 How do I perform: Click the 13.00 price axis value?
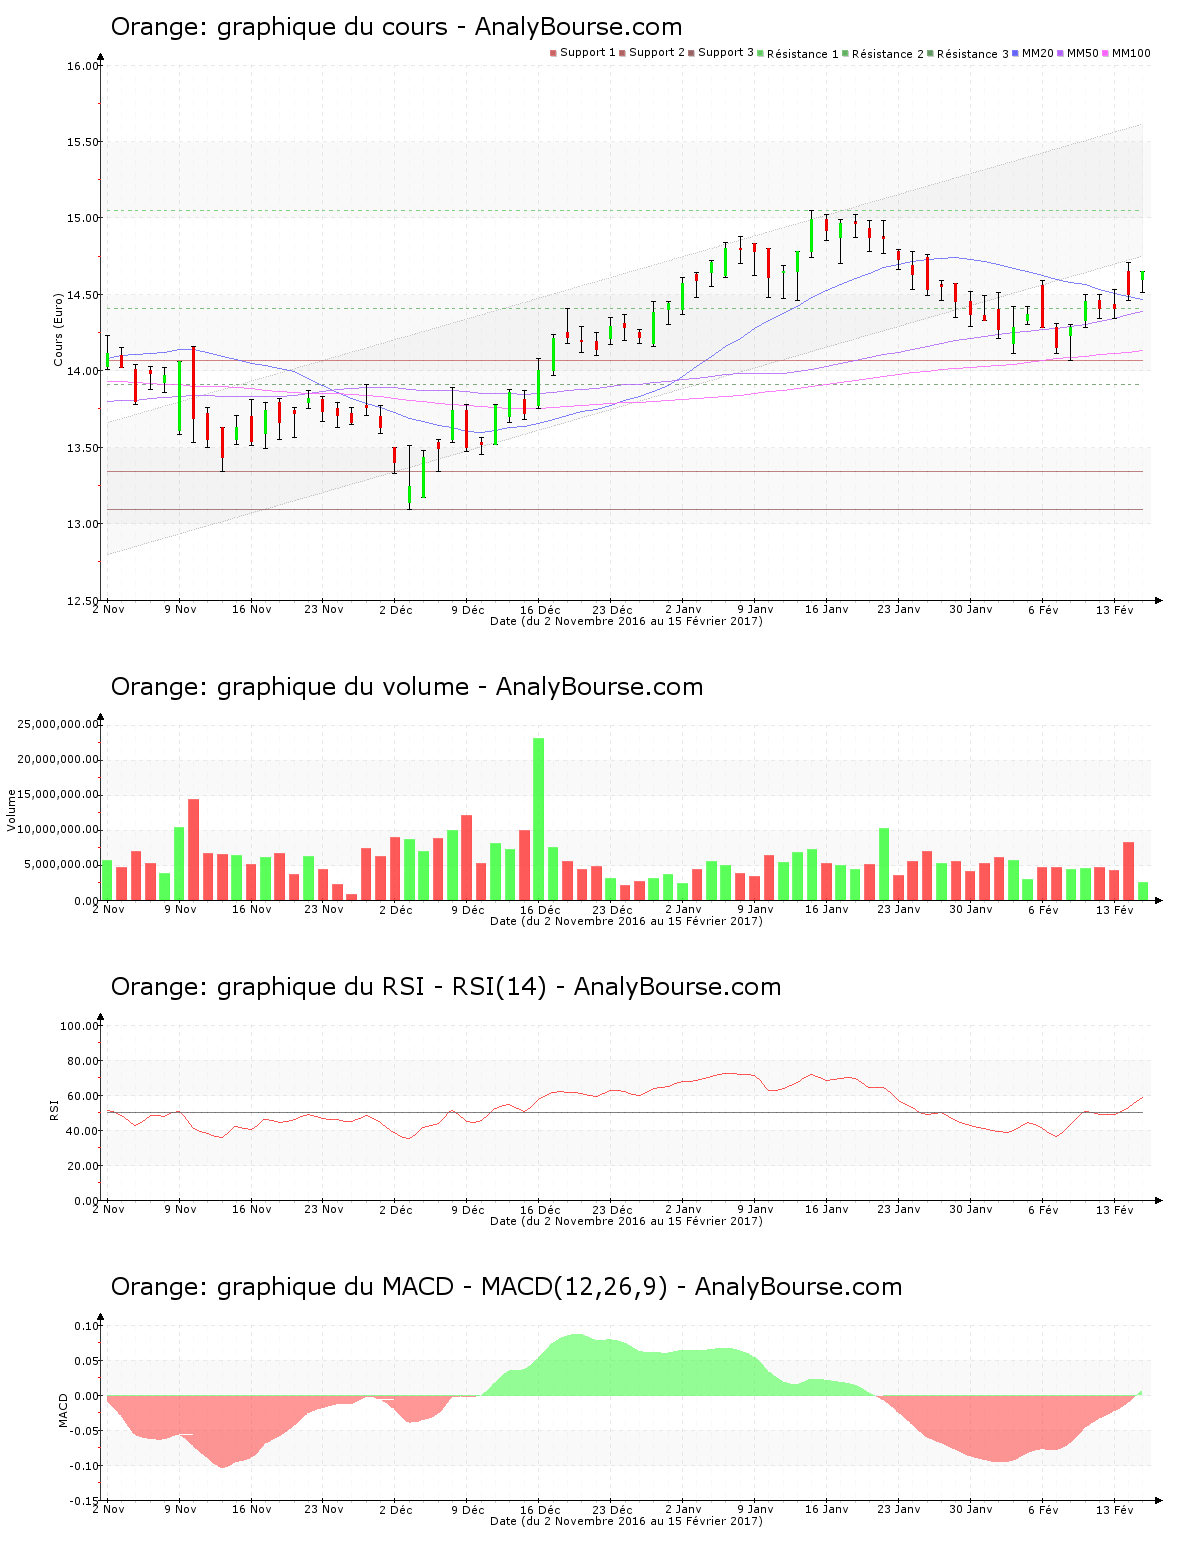tap(83, 524)
